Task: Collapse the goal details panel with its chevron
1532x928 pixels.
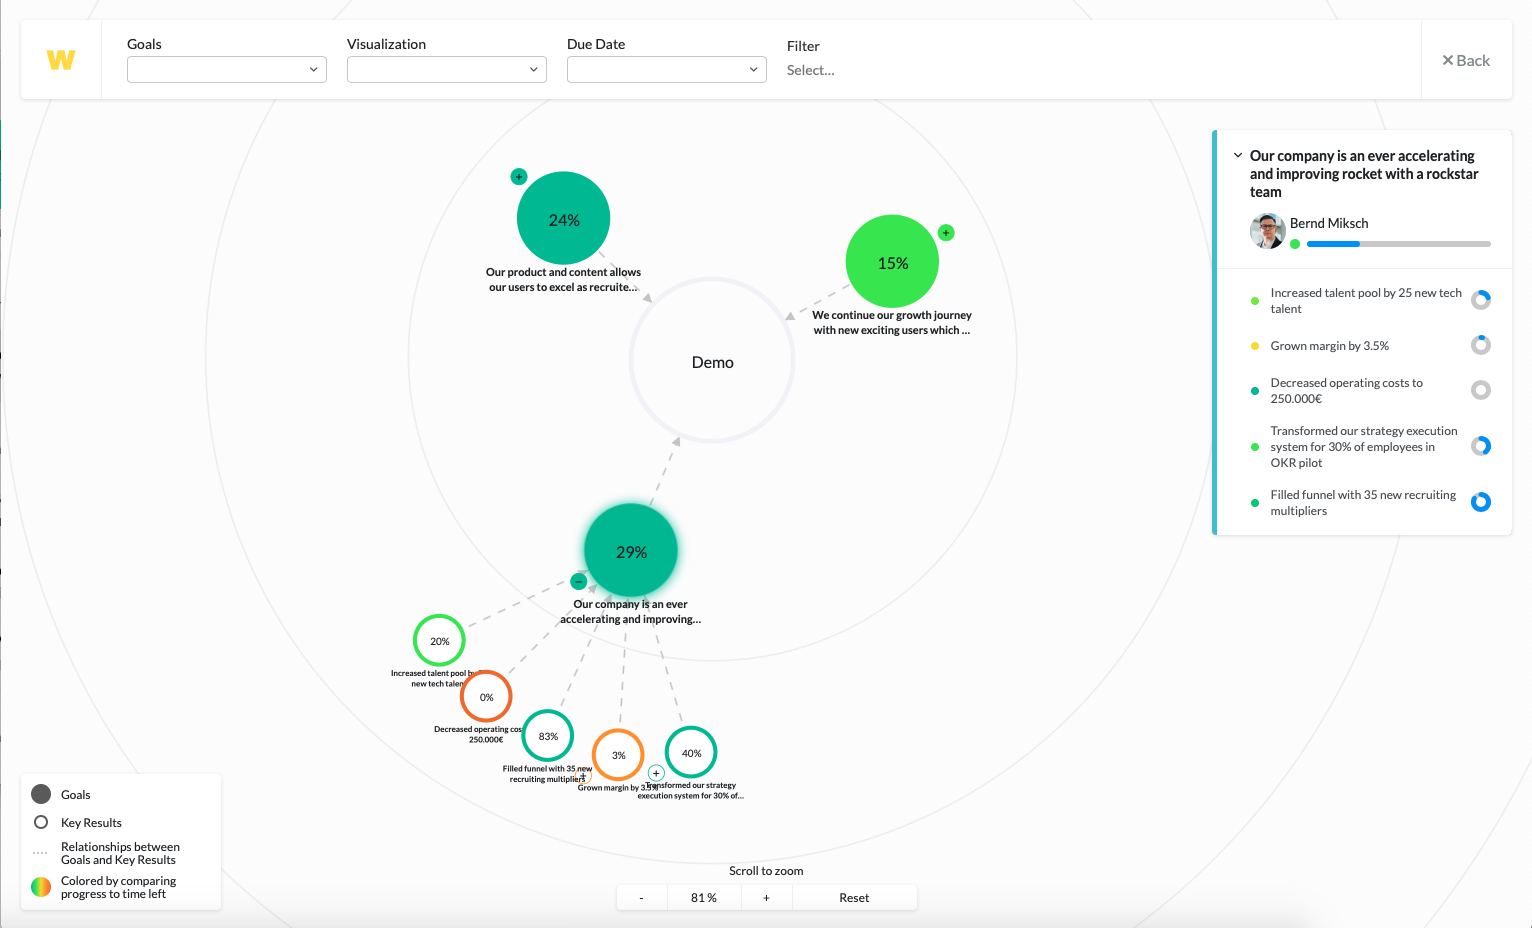Action: pyautogui.click(x=1238, y=155)
